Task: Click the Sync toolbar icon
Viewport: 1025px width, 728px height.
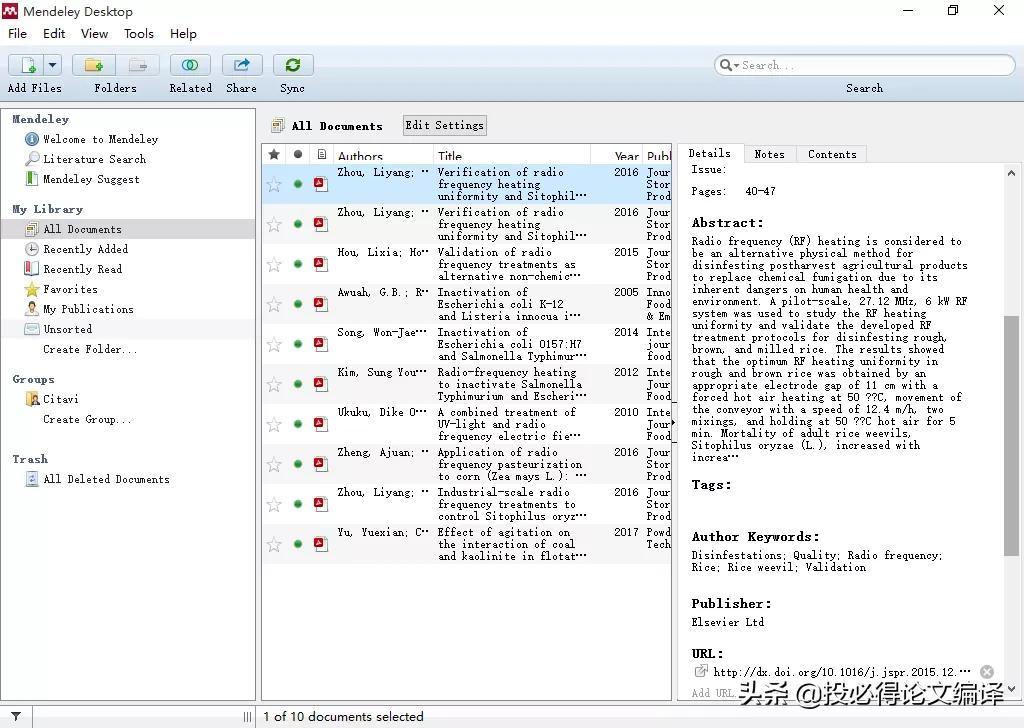Action: coord(293,65)
